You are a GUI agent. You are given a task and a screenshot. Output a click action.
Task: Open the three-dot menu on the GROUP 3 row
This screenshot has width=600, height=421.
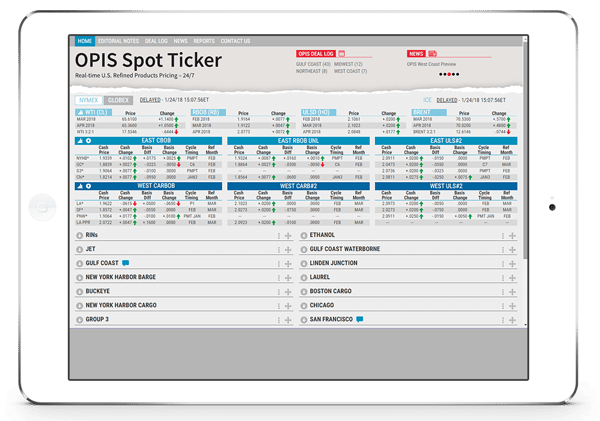click(279, 320)
